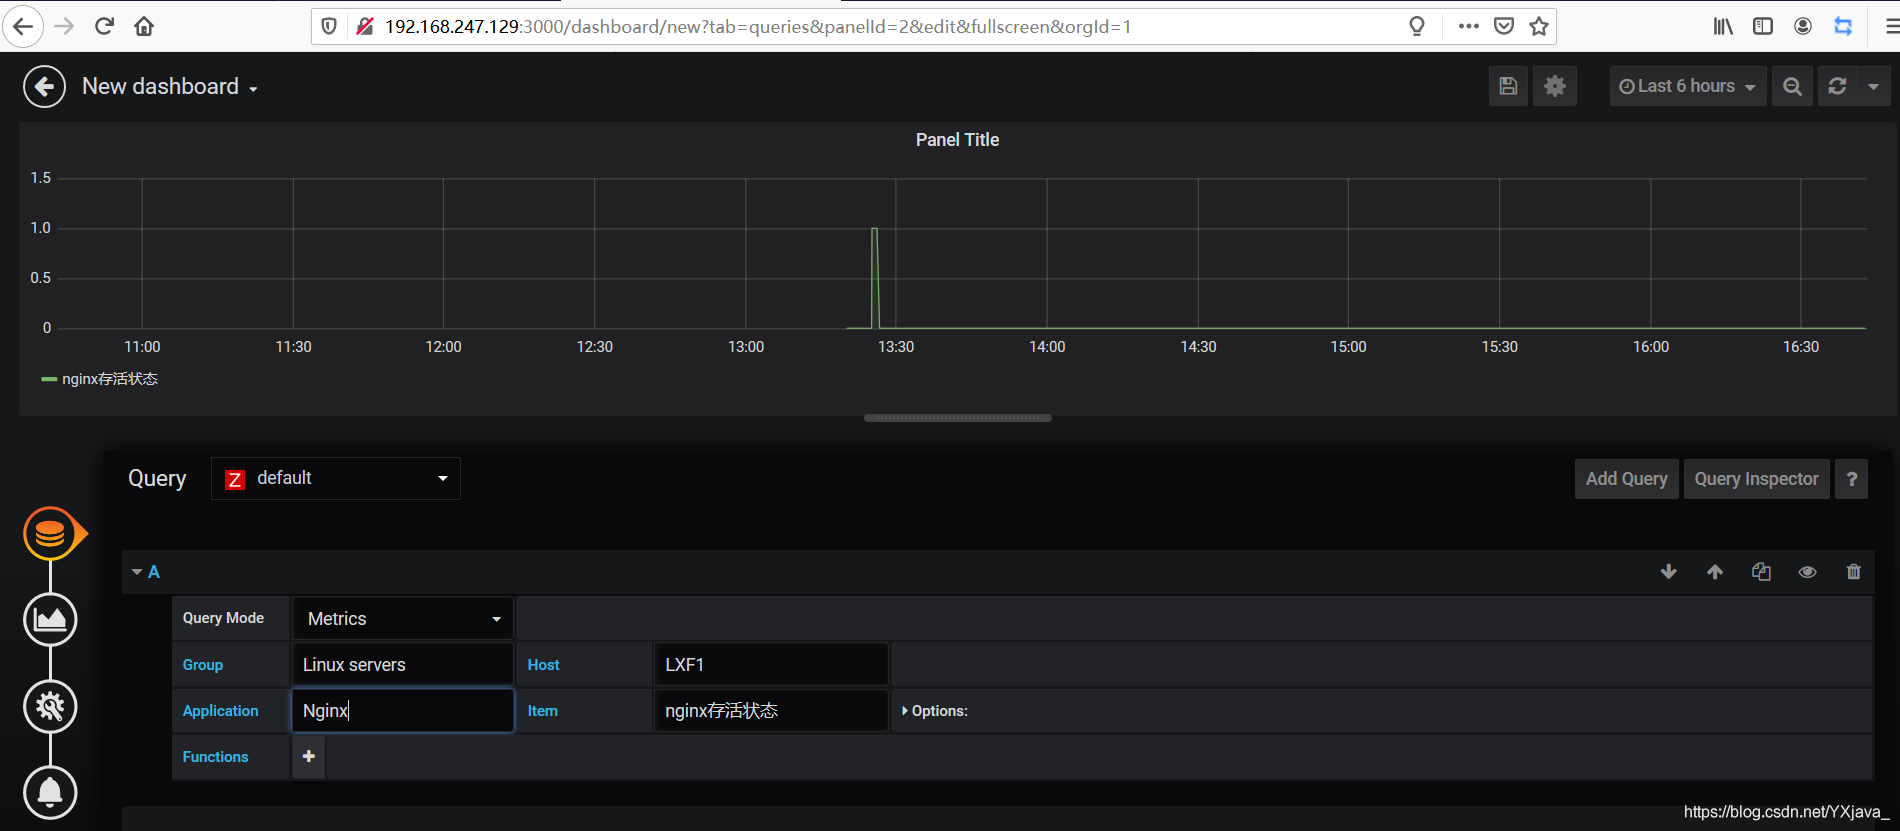Screen dimensions: 1900x831
Task: Open dashboard settings gear
Action: [1555, 86]
